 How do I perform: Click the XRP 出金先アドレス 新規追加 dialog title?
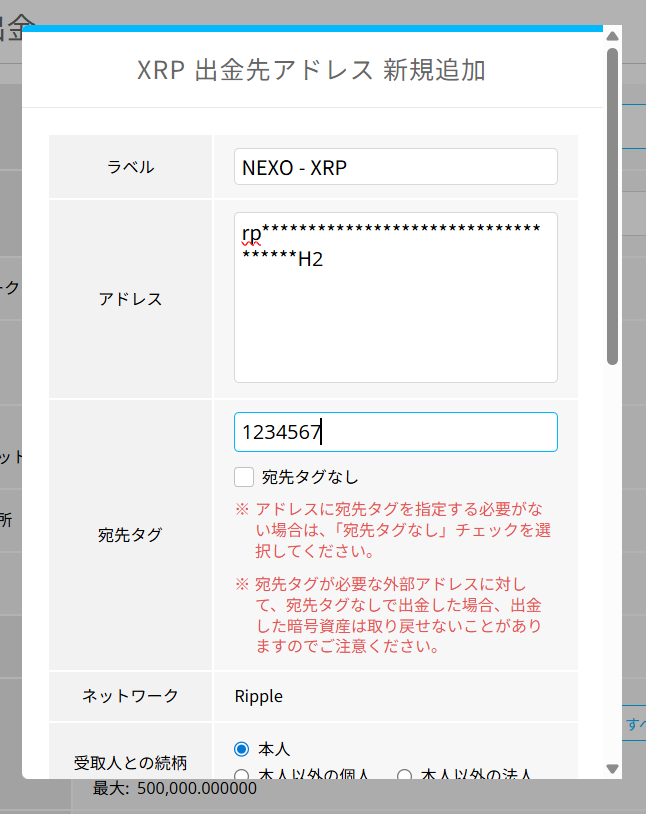[x=311, y=70]
